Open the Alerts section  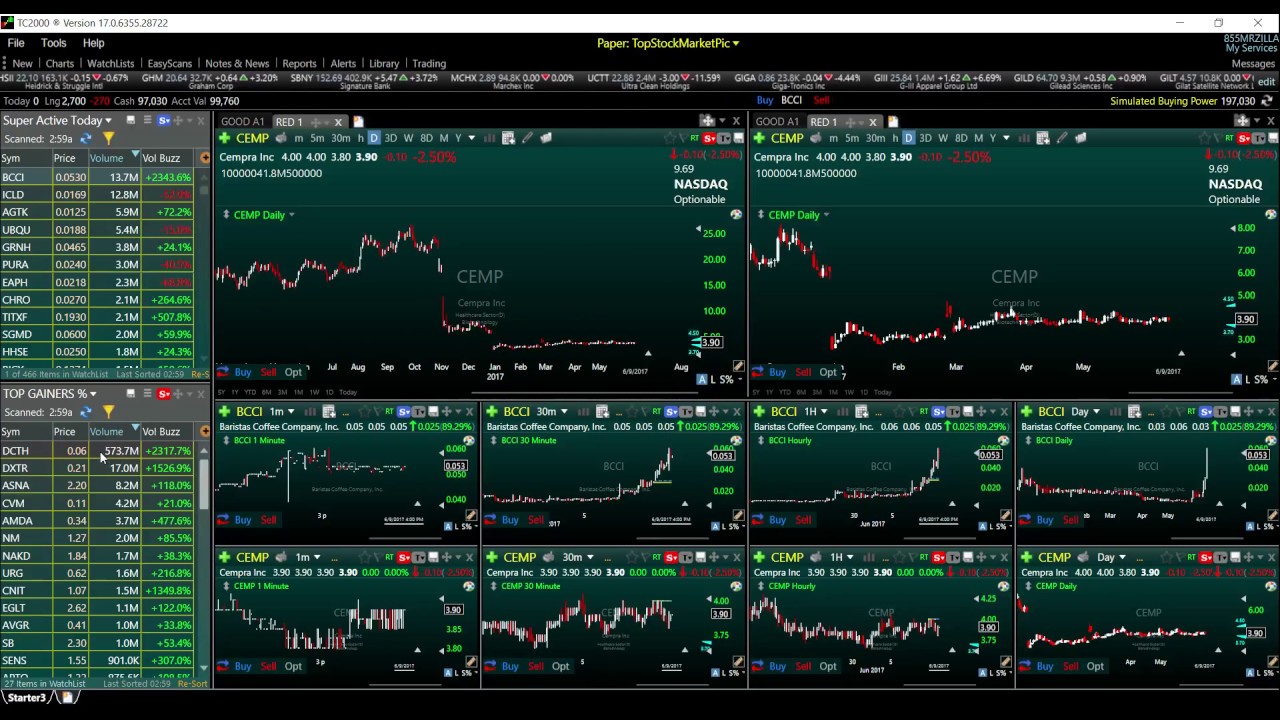(x=343, y=63)
